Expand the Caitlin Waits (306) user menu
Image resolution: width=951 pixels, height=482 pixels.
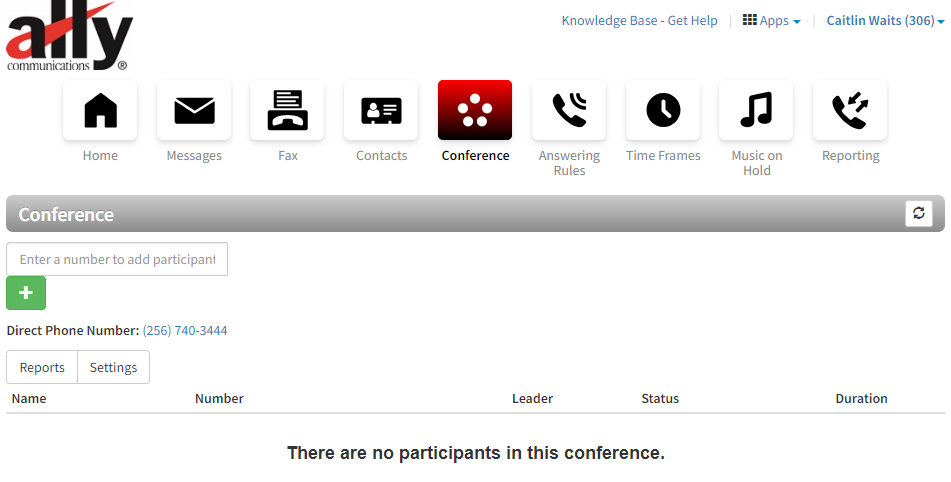[885, 21]
